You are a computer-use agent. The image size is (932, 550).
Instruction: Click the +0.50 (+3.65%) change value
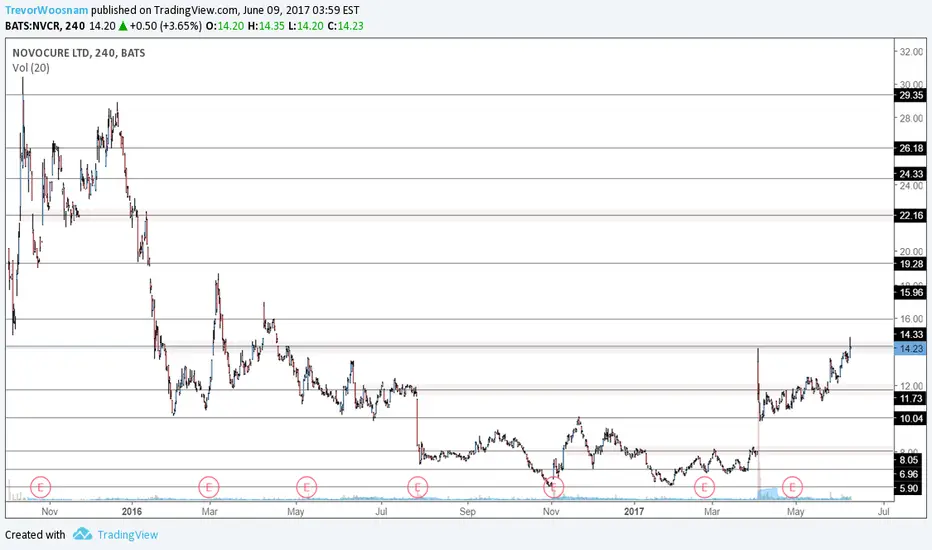pyautogui.click(x=166, y=26)
